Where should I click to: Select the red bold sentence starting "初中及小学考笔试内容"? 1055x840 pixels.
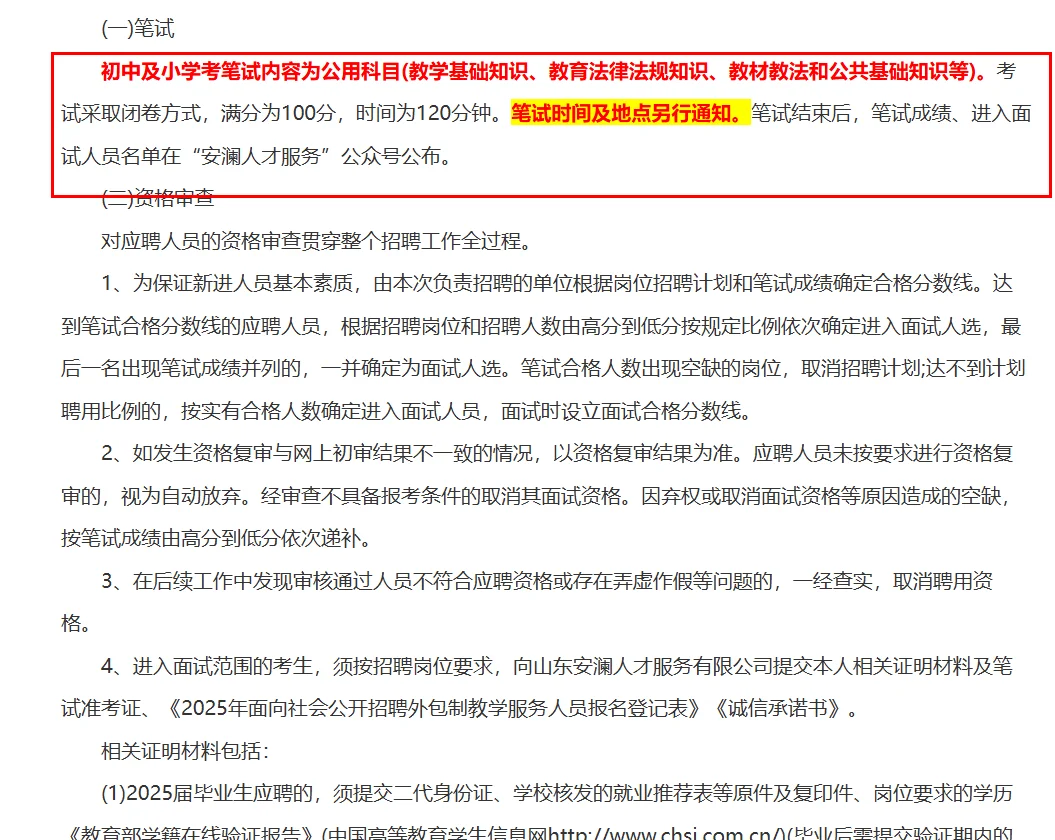click(544, 71)
